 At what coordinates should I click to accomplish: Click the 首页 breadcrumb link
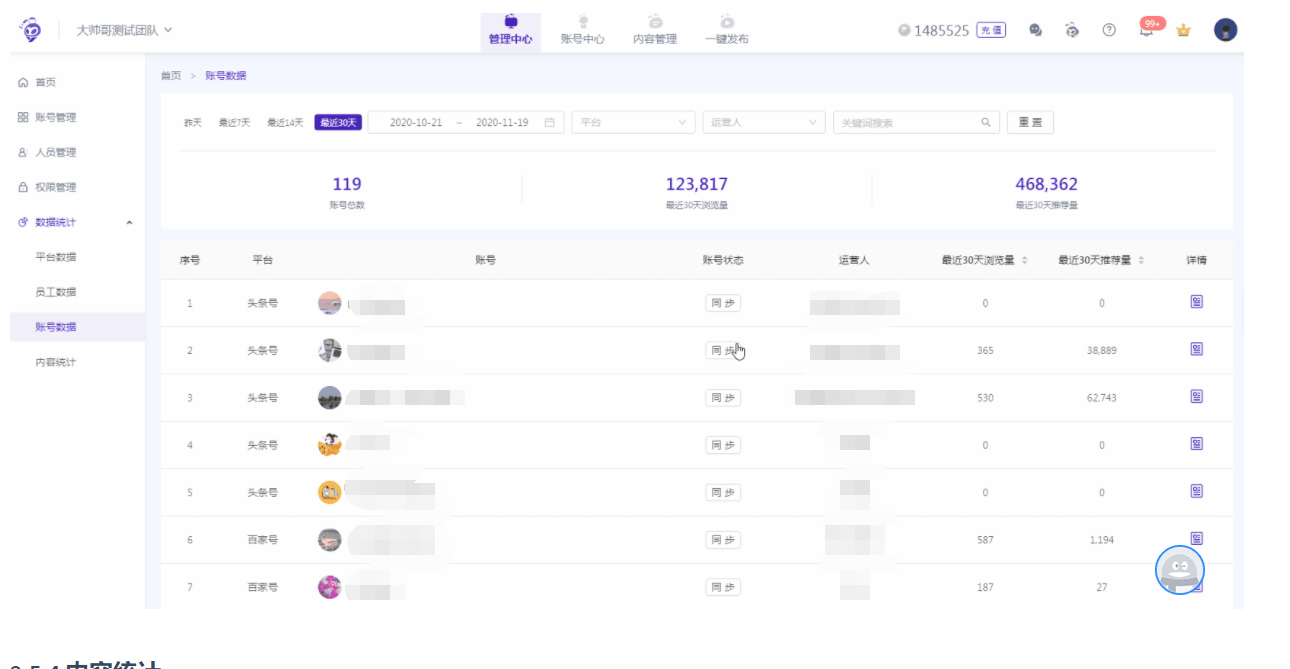[x=171, y=76]
